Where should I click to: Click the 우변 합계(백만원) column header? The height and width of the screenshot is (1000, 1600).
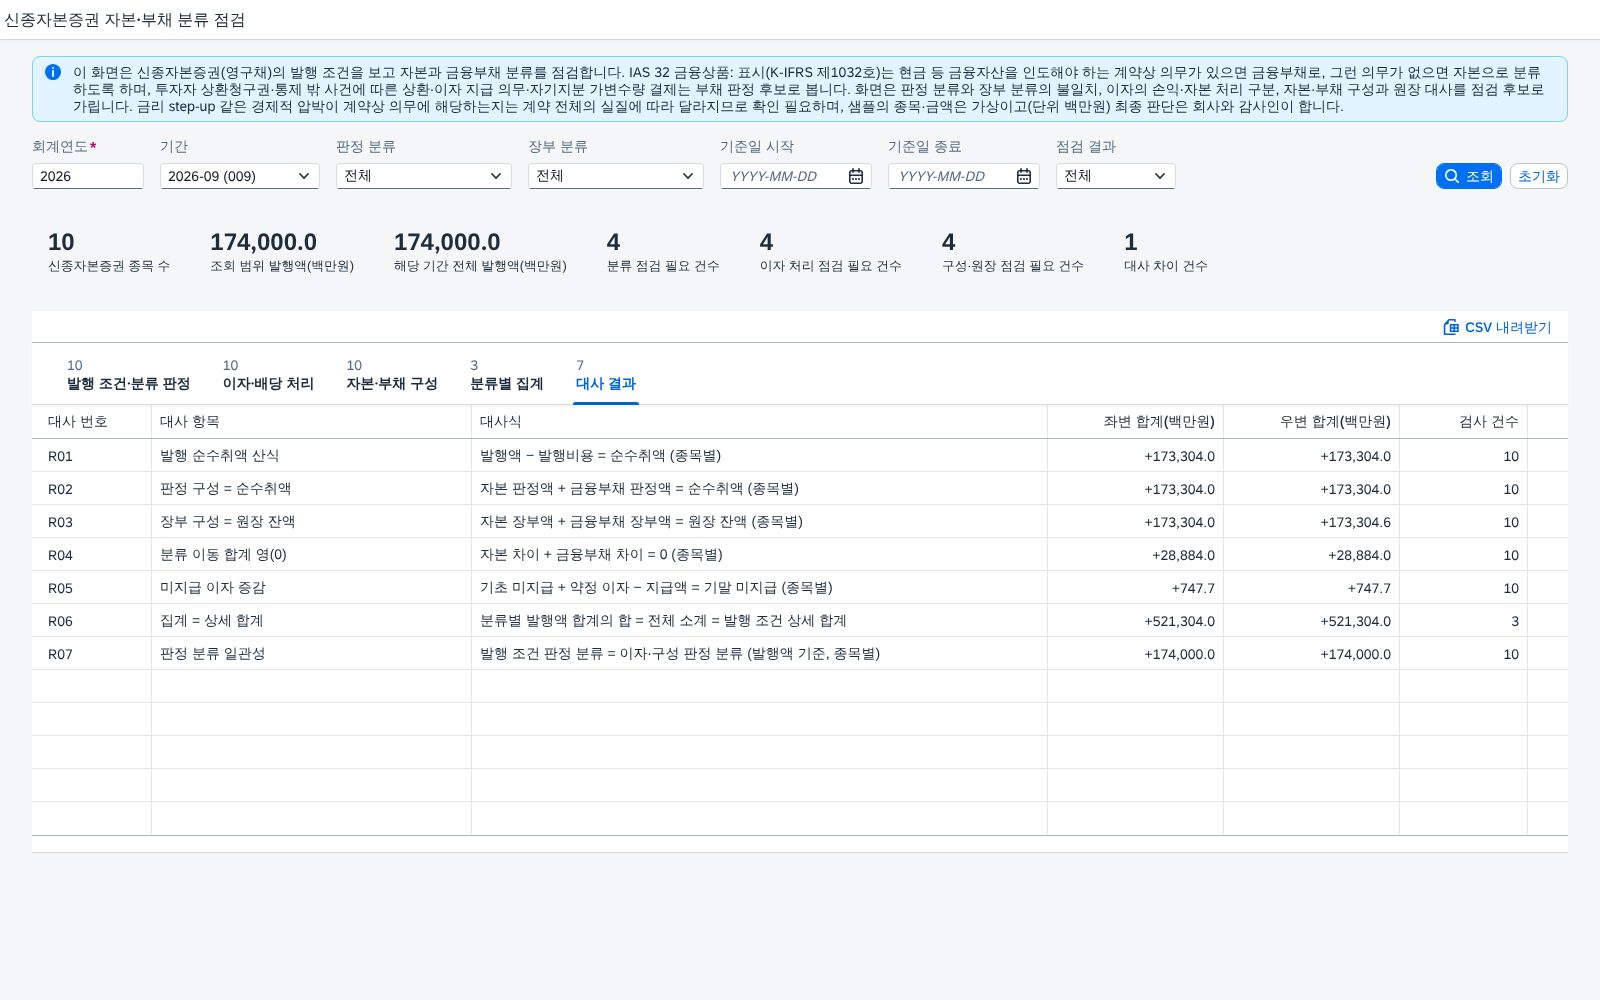(1312, 422)
